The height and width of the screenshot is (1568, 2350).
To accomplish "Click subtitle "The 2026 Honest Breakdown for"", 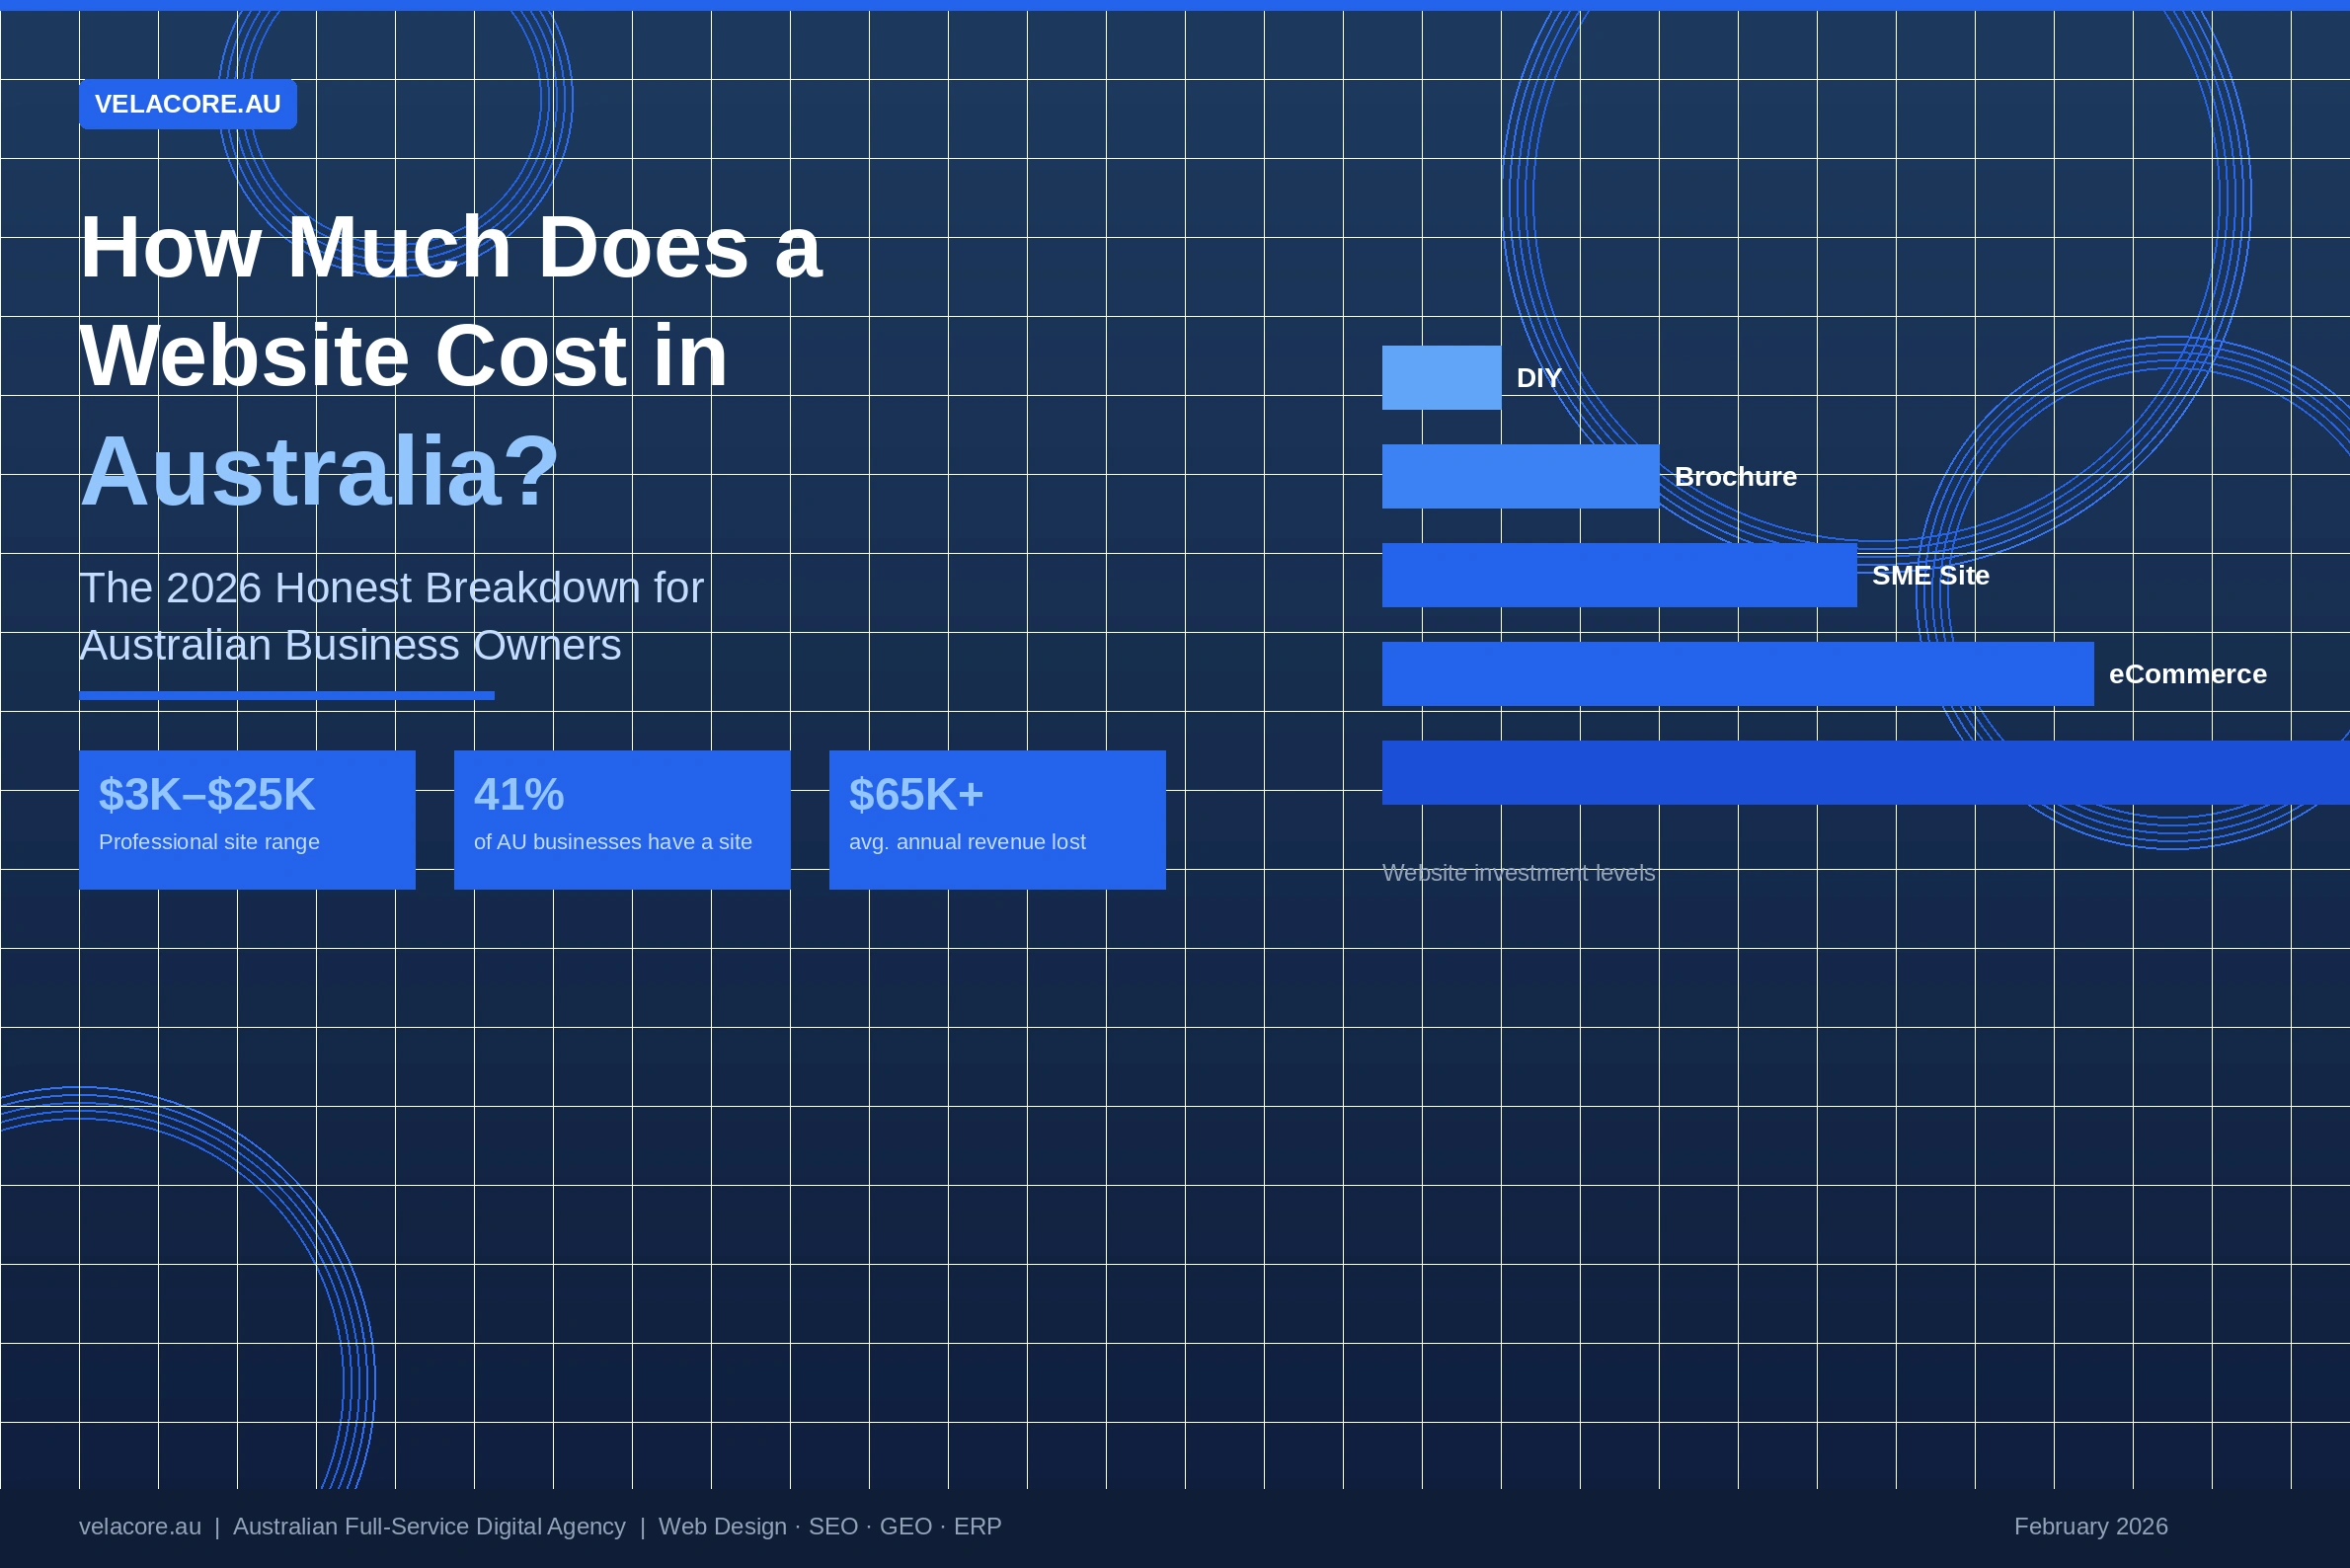I will [x=392, y=588].
